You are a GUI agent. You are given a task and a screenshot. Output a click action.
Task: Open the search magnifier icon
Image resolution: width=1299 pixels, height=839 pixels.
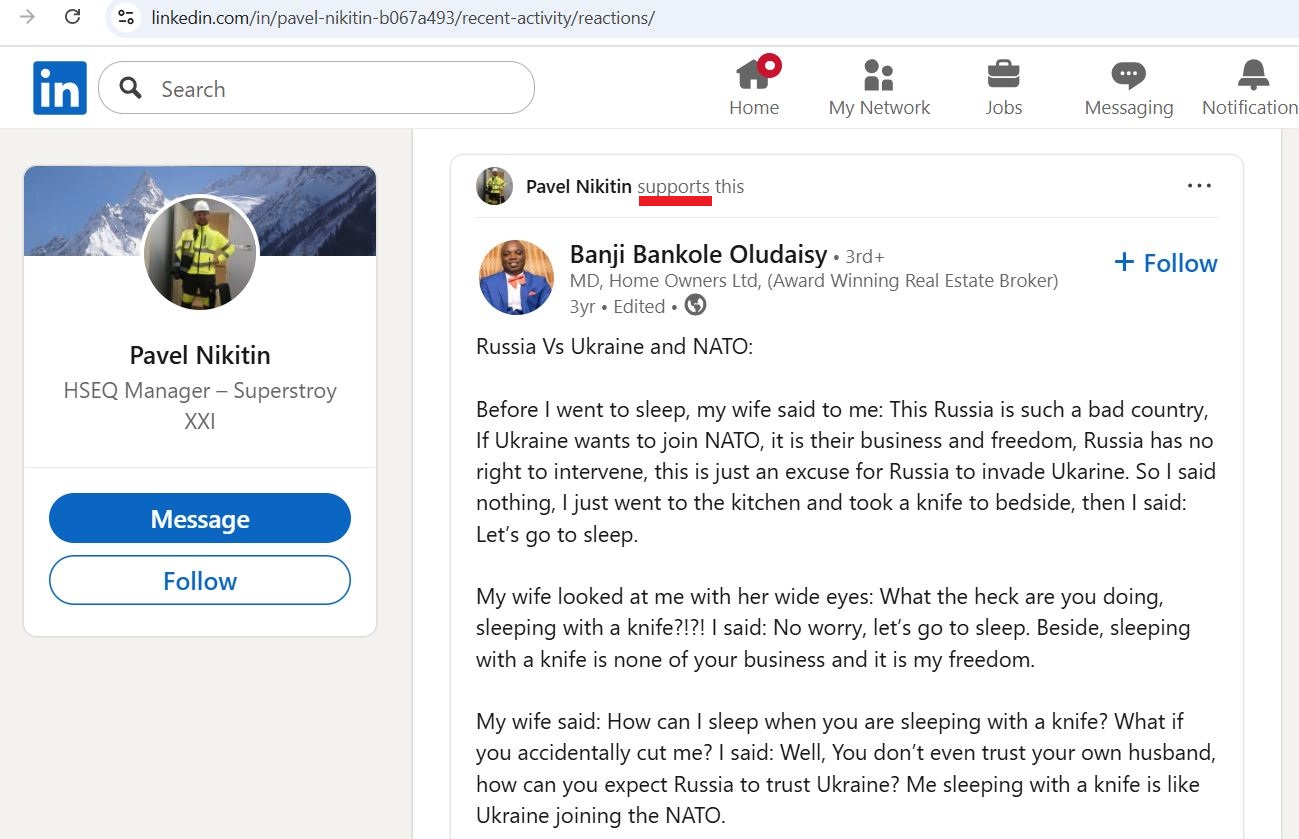click(129, 88)
